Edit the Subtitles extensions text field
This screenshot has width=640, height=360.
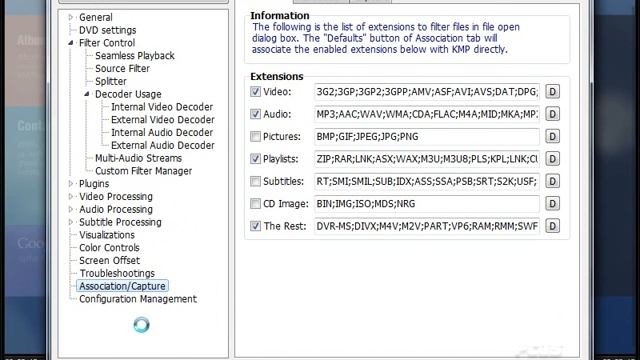[x=427, y=181]
